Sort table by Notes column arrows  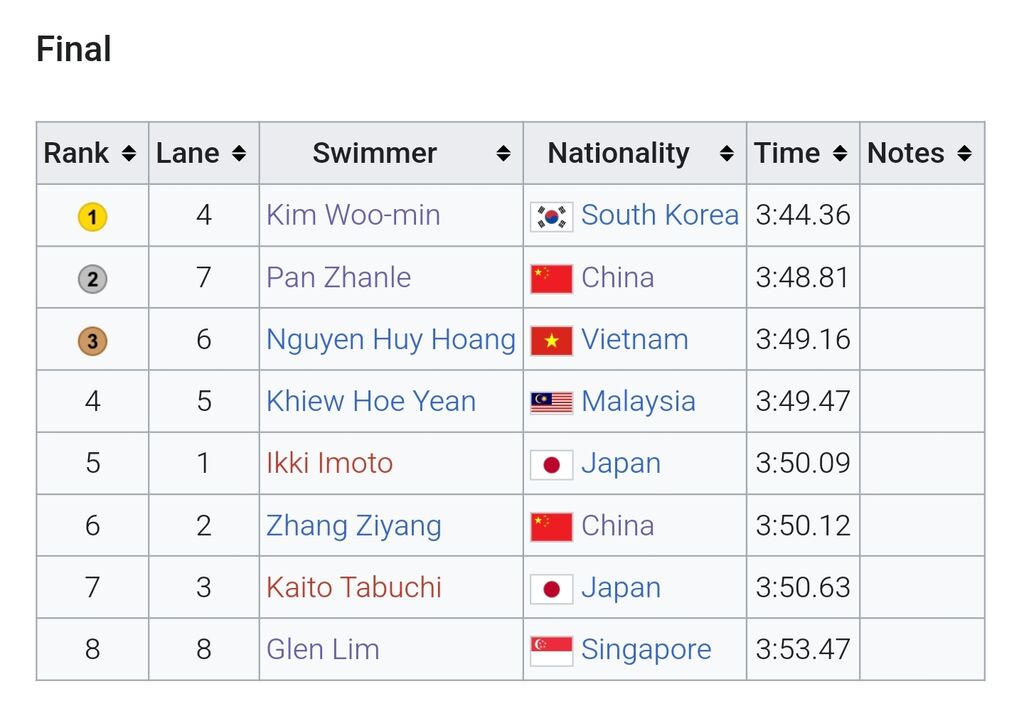pos(964,154)
